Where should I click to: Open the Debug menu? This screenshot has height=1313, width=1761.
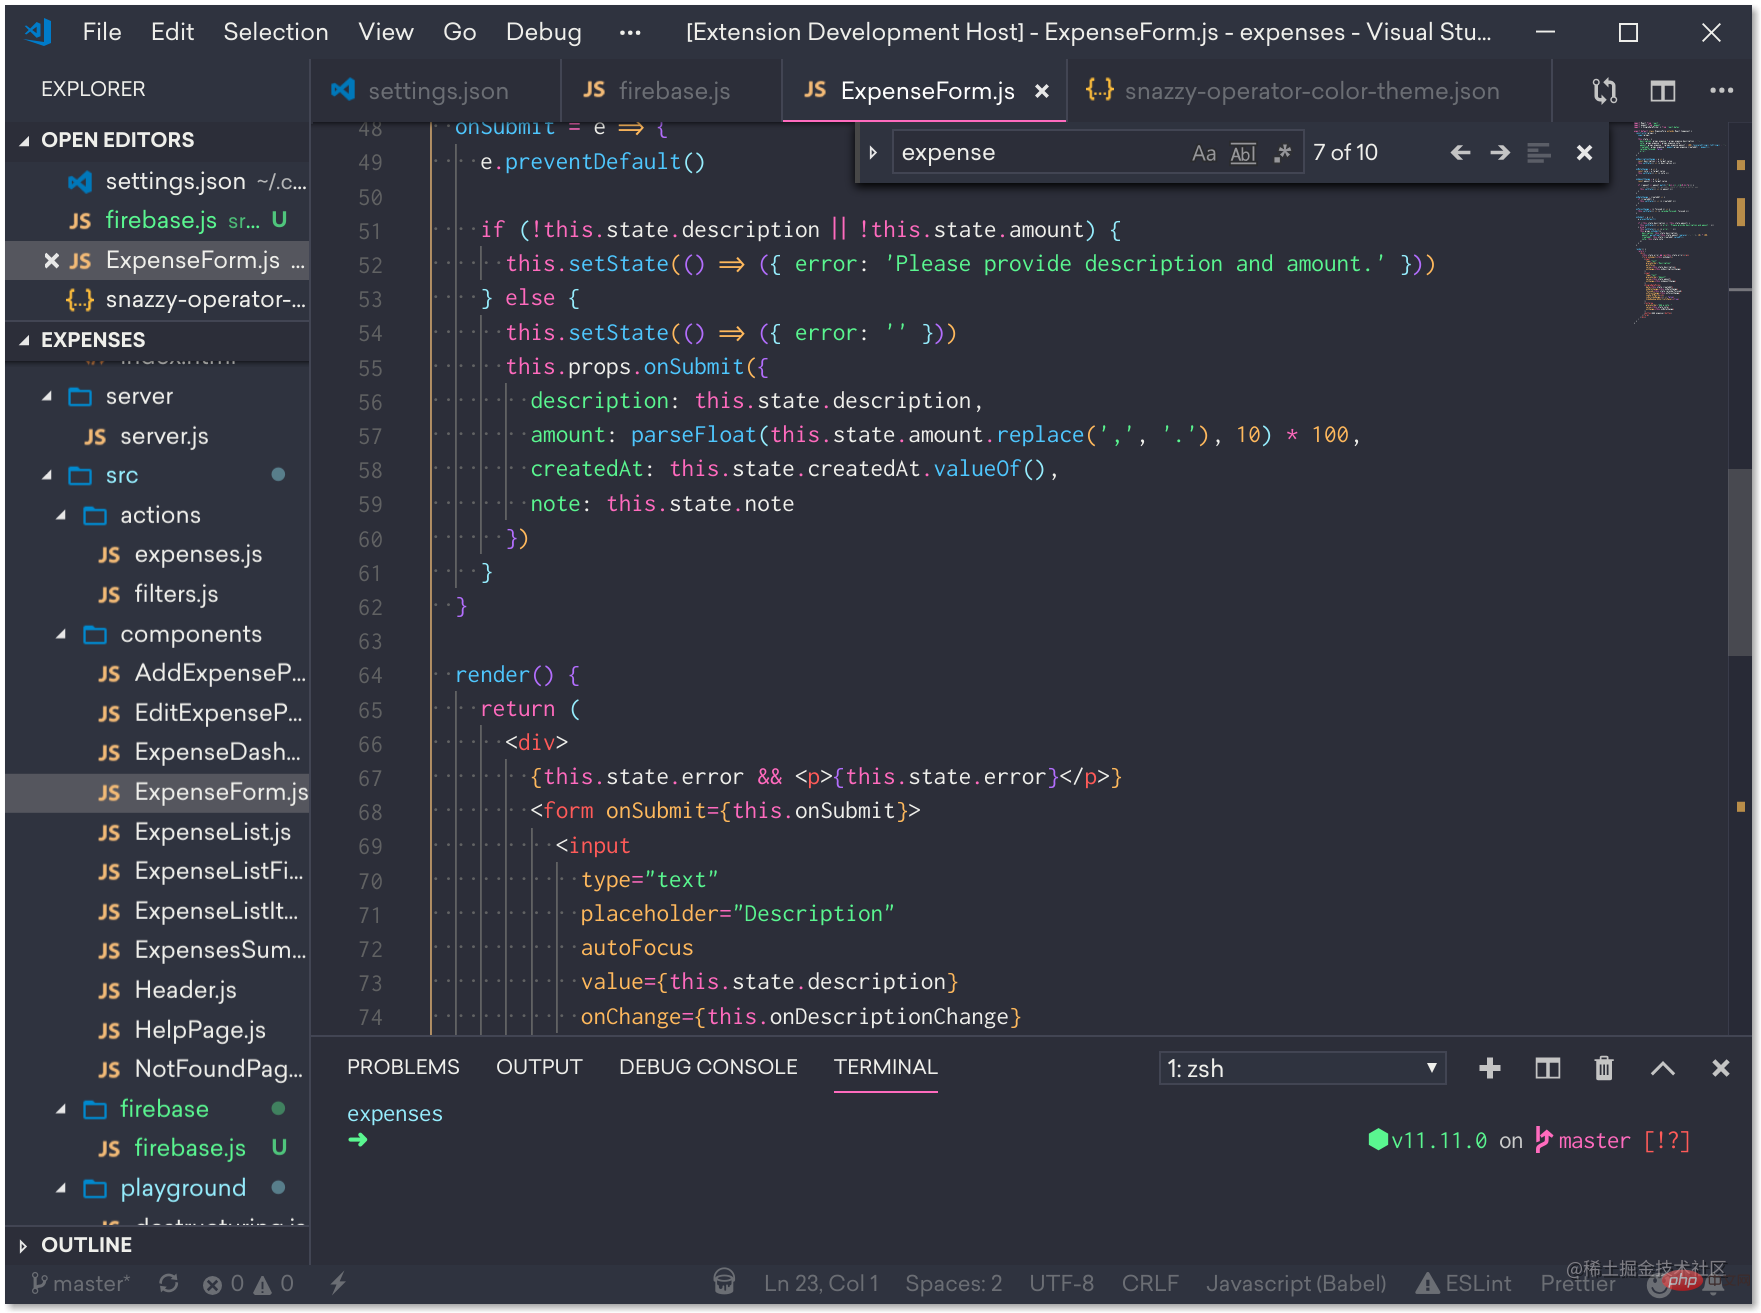tap(543, 31)
